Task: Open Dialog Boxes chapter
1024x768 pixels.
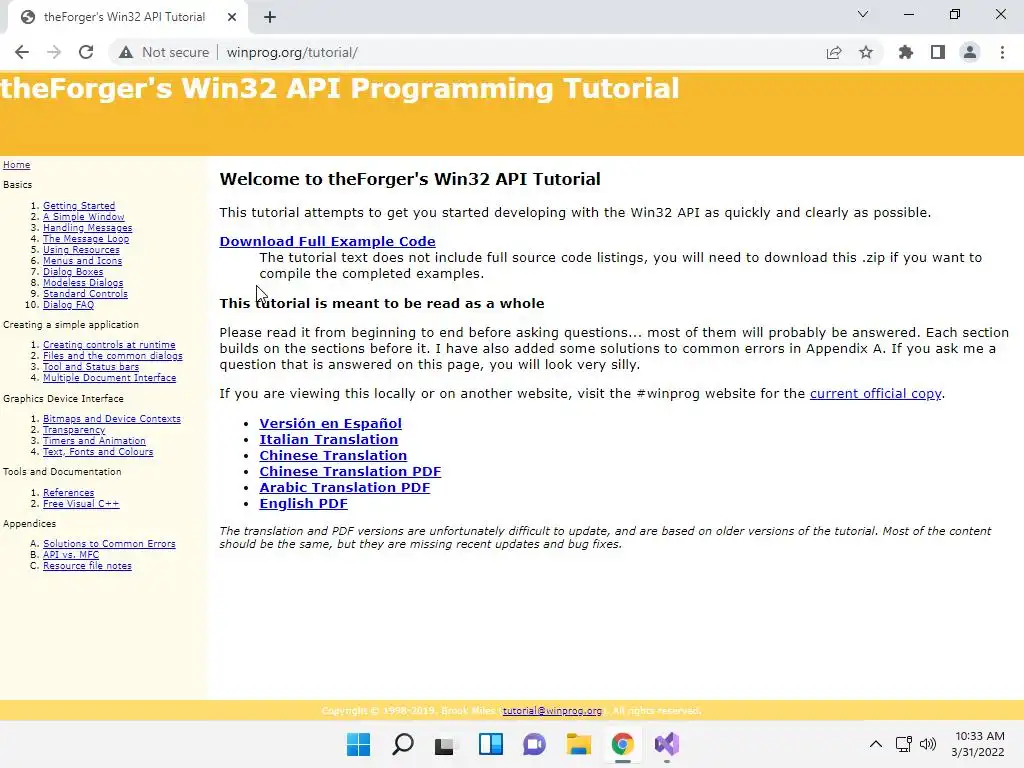Action: coord(73,272)
